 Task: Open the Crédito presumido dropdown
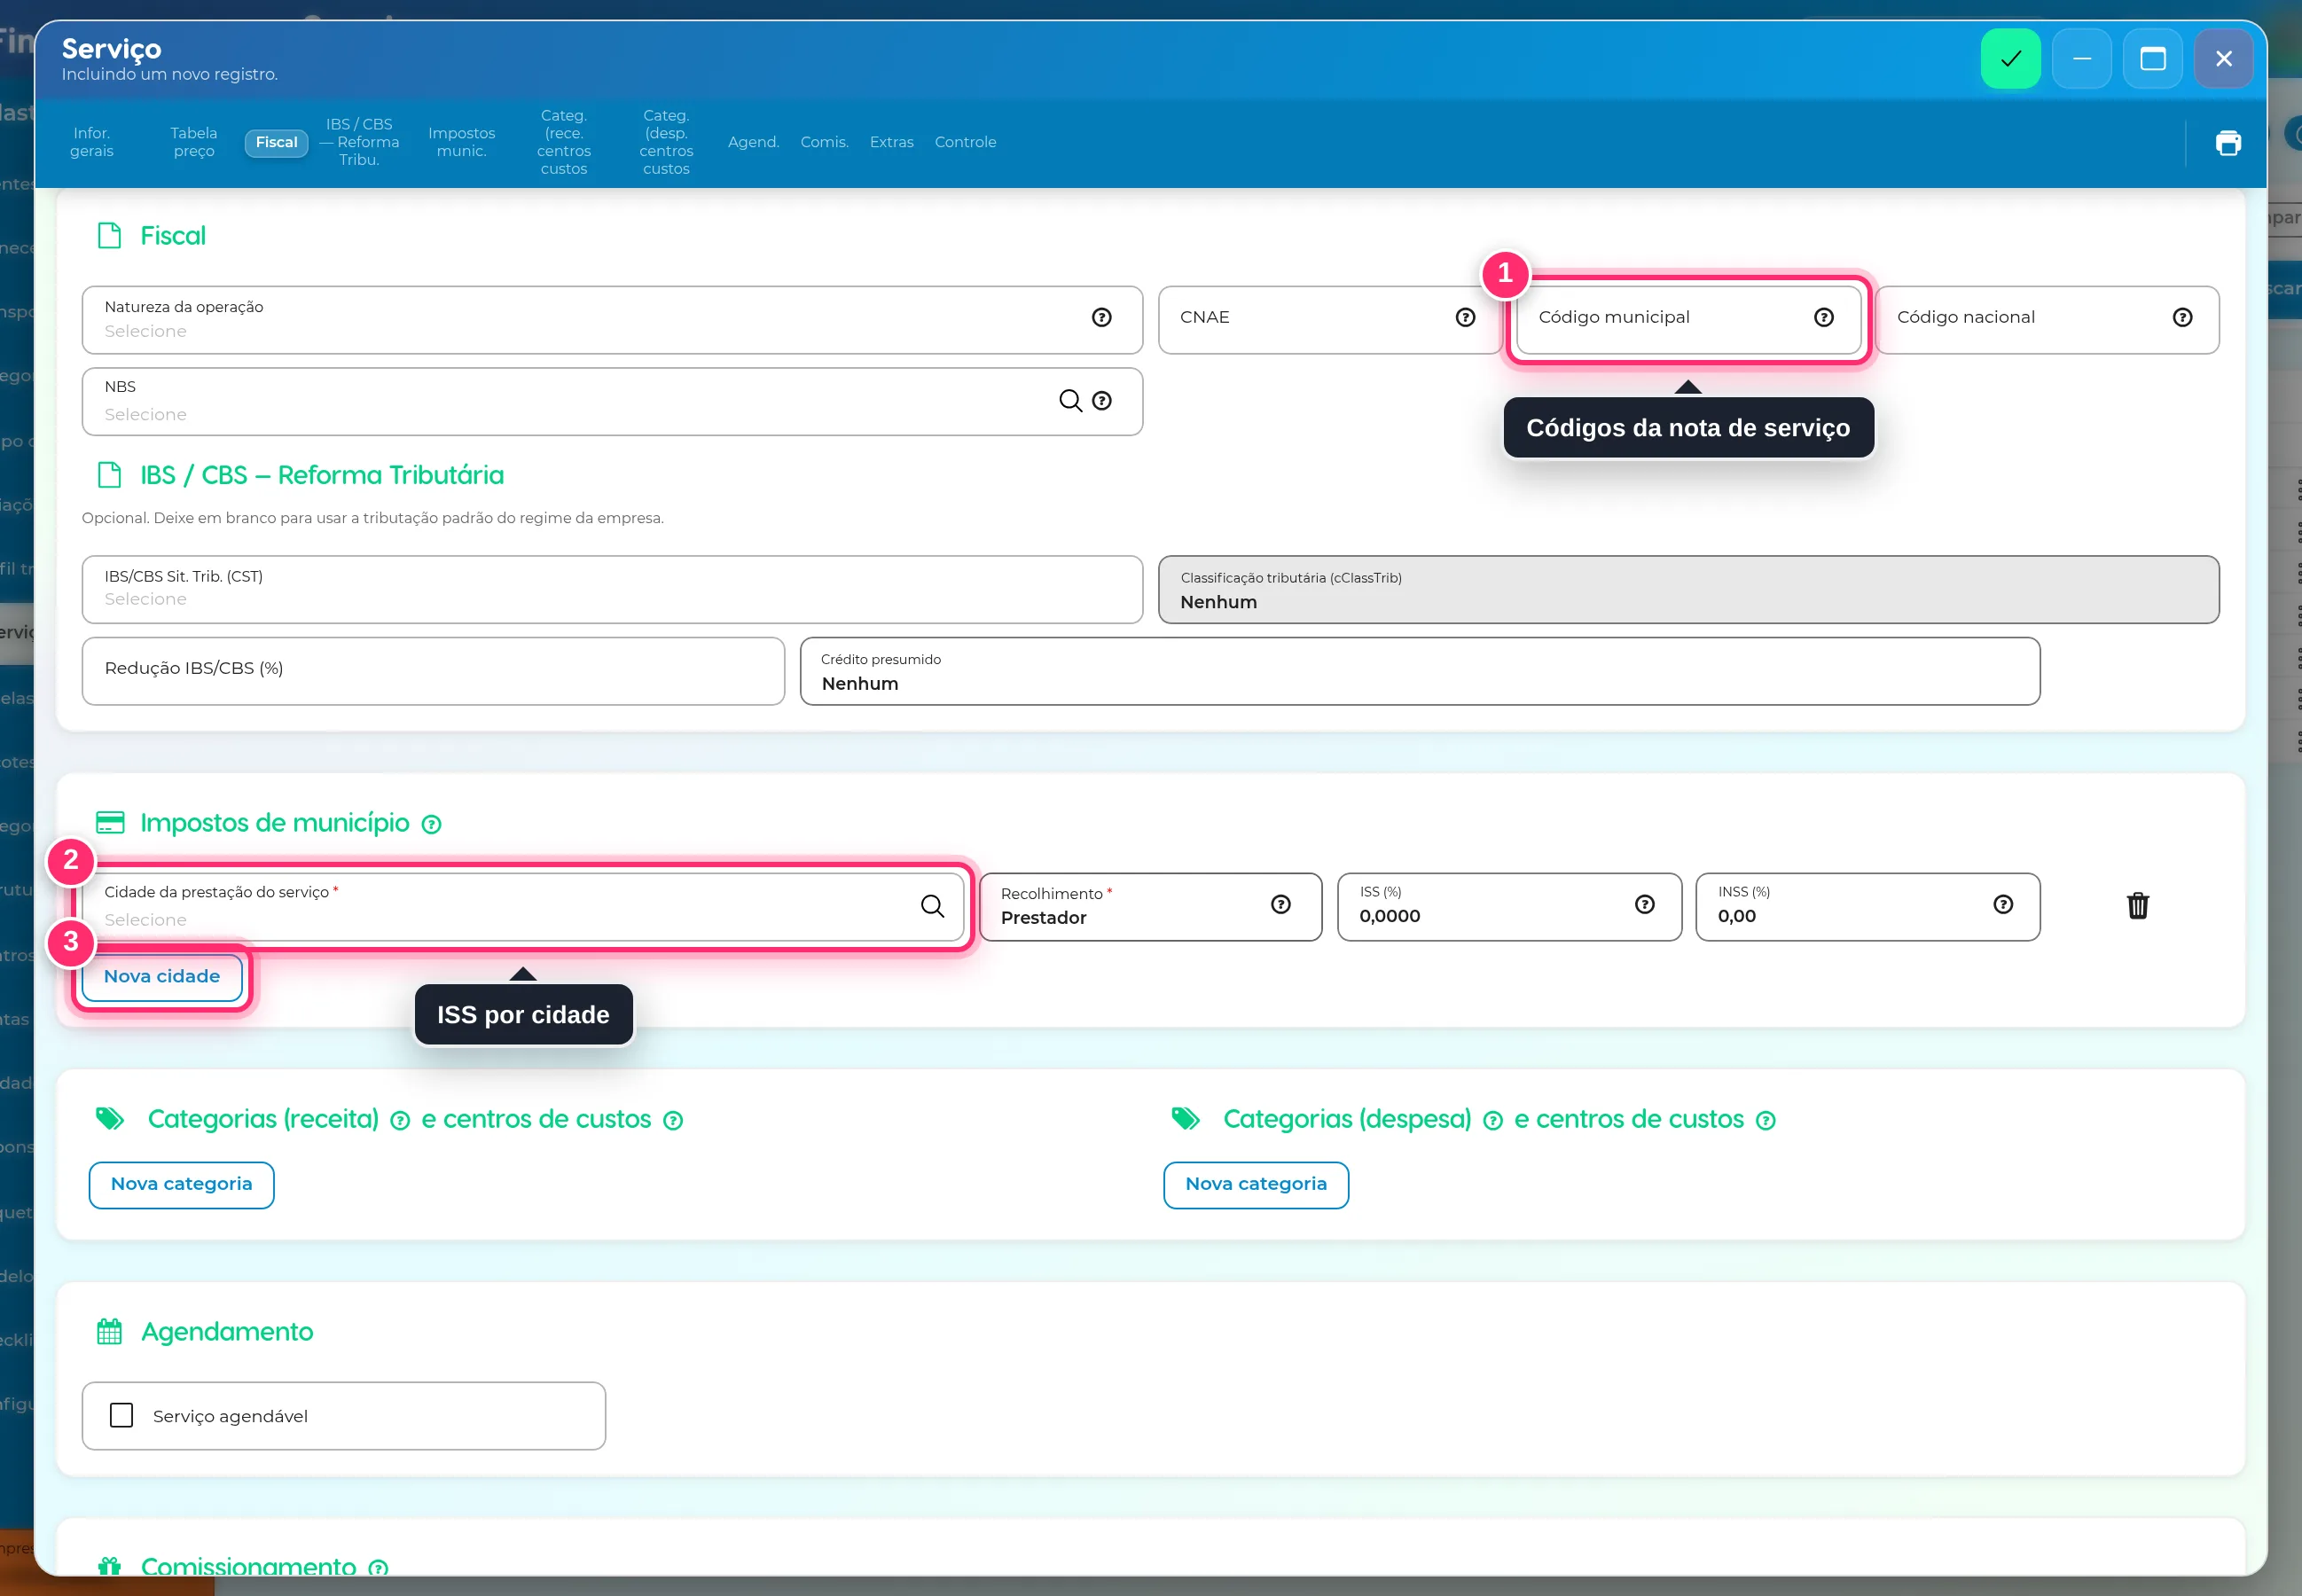1420,671
